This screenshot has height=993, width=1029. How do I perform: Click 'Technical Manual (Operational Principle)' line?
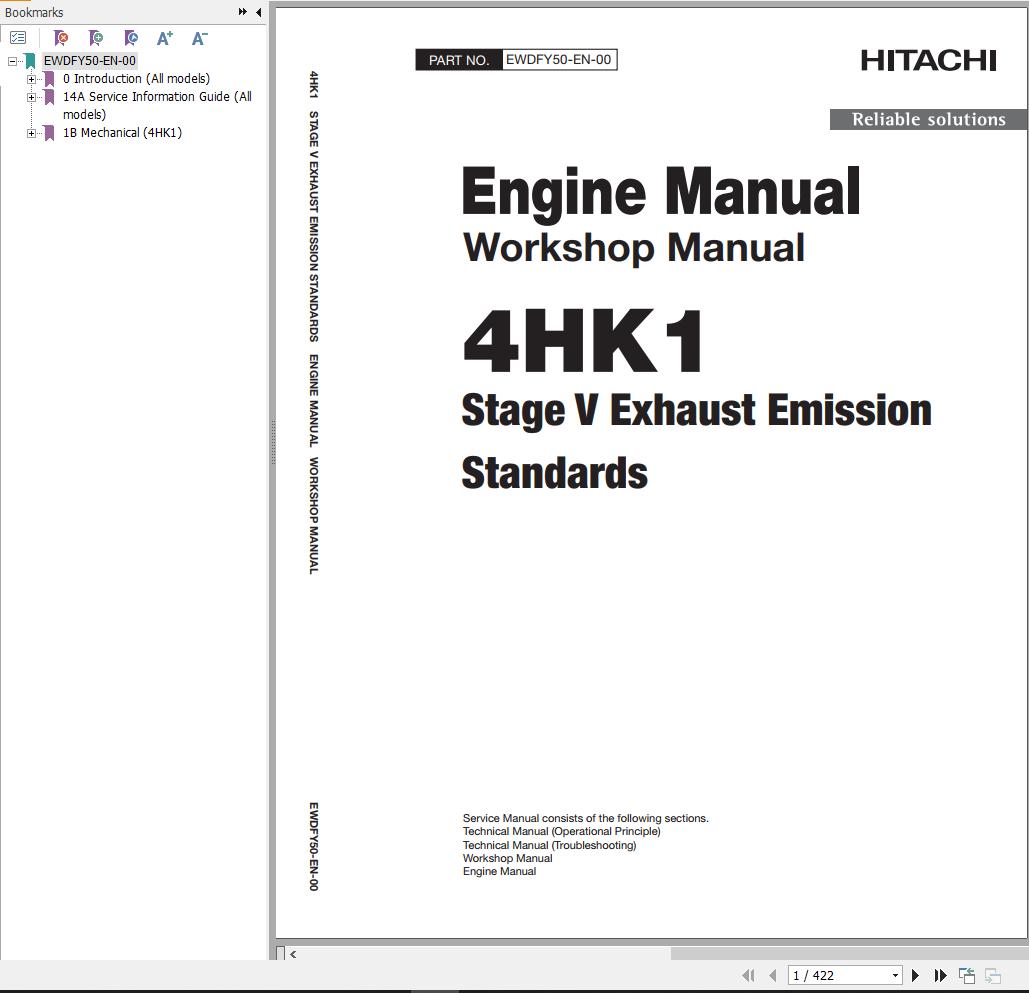561,832
